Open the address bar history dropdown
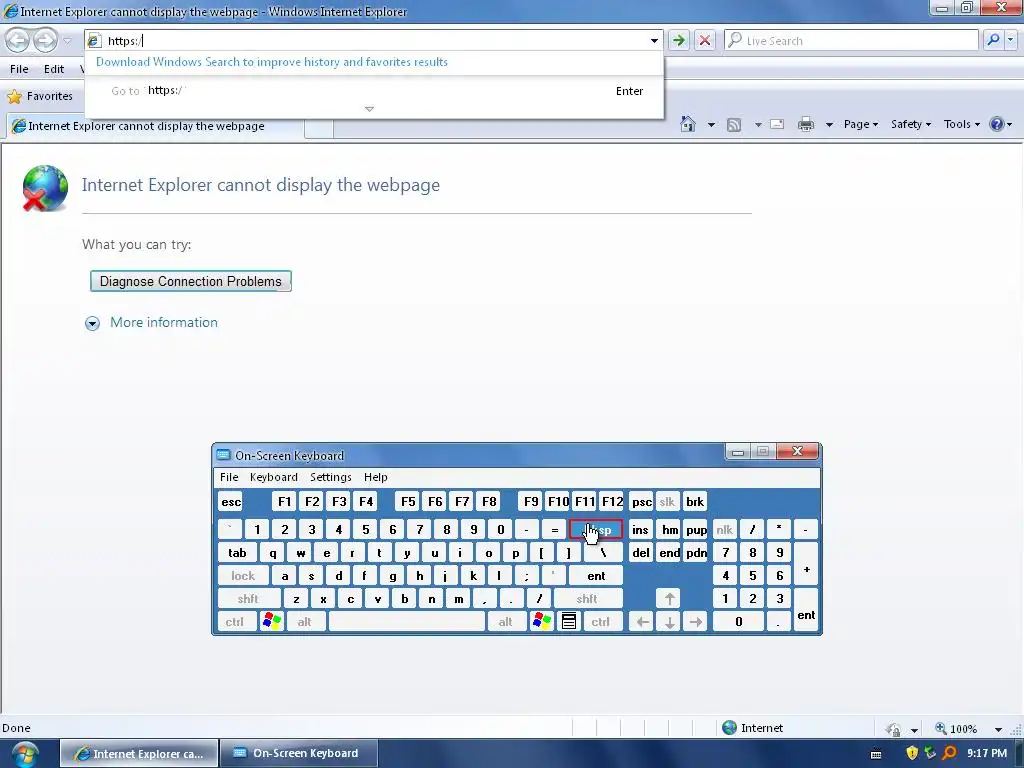Viewport: 1024px width, 768px height. (x=654, y=40)
